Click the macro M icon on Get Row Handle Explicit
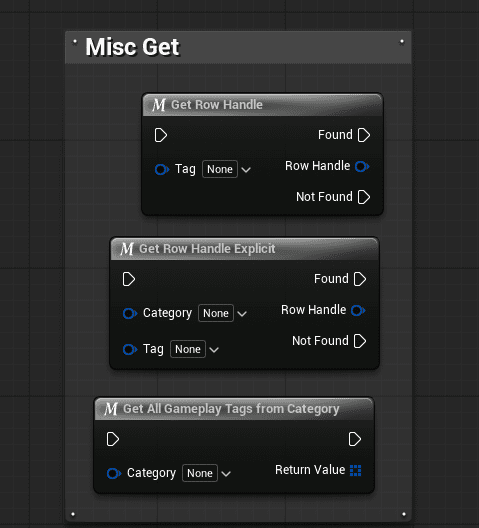The height and width of the screenshot is (528, 479). click(x=127, y=249)
